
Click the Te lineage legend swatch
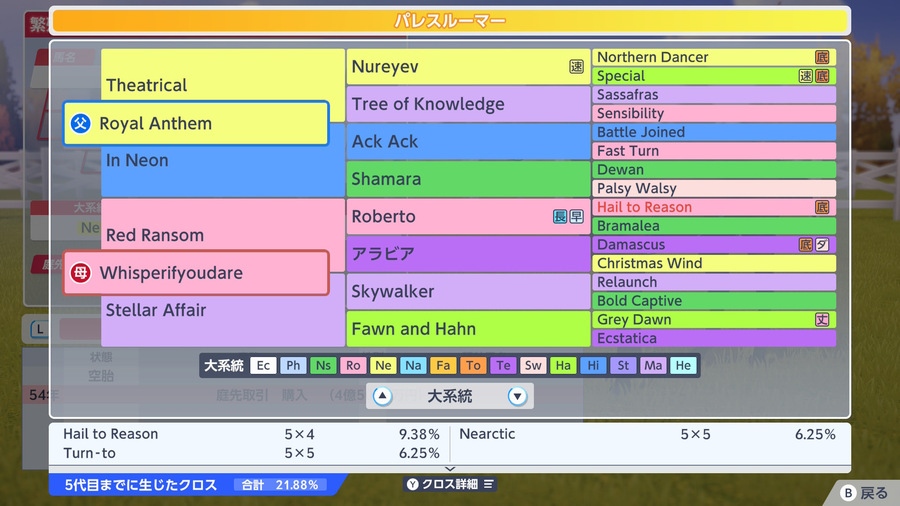503,365
